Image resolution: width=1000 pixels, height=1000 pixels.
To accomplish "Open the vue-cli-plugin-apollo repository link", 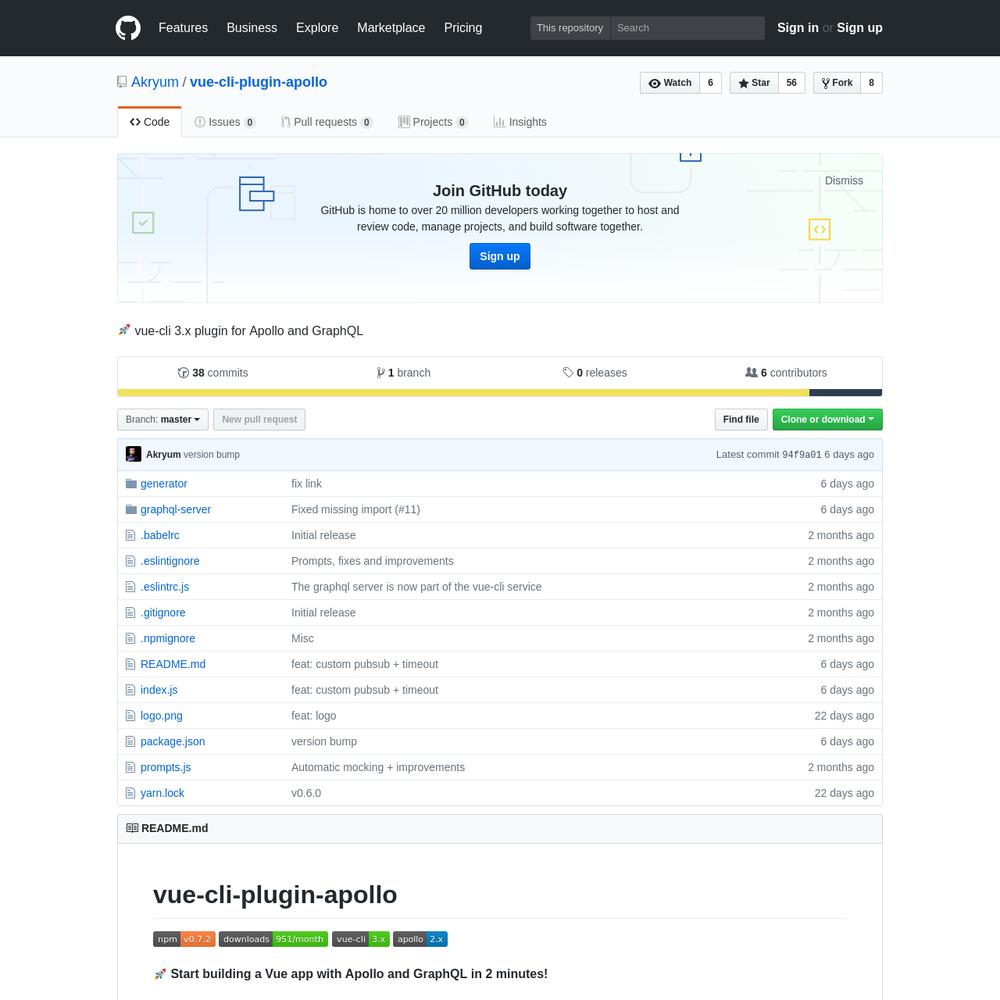I will (x=258, y=82).
